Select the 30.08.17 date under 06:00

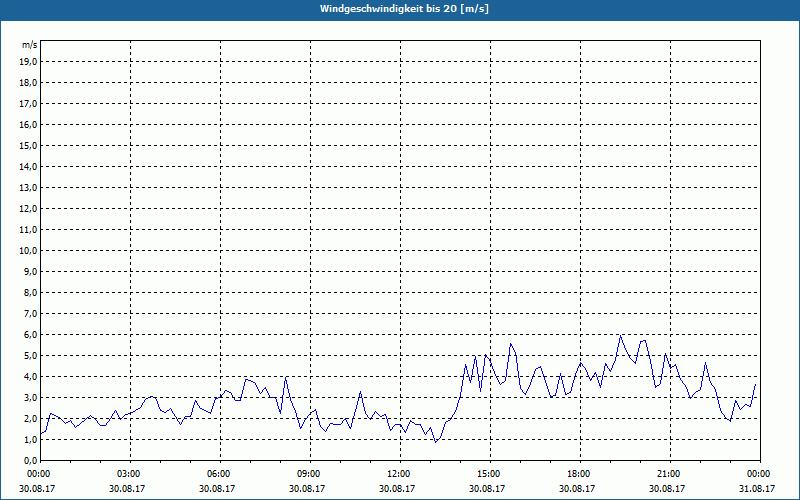coord(217,488)
